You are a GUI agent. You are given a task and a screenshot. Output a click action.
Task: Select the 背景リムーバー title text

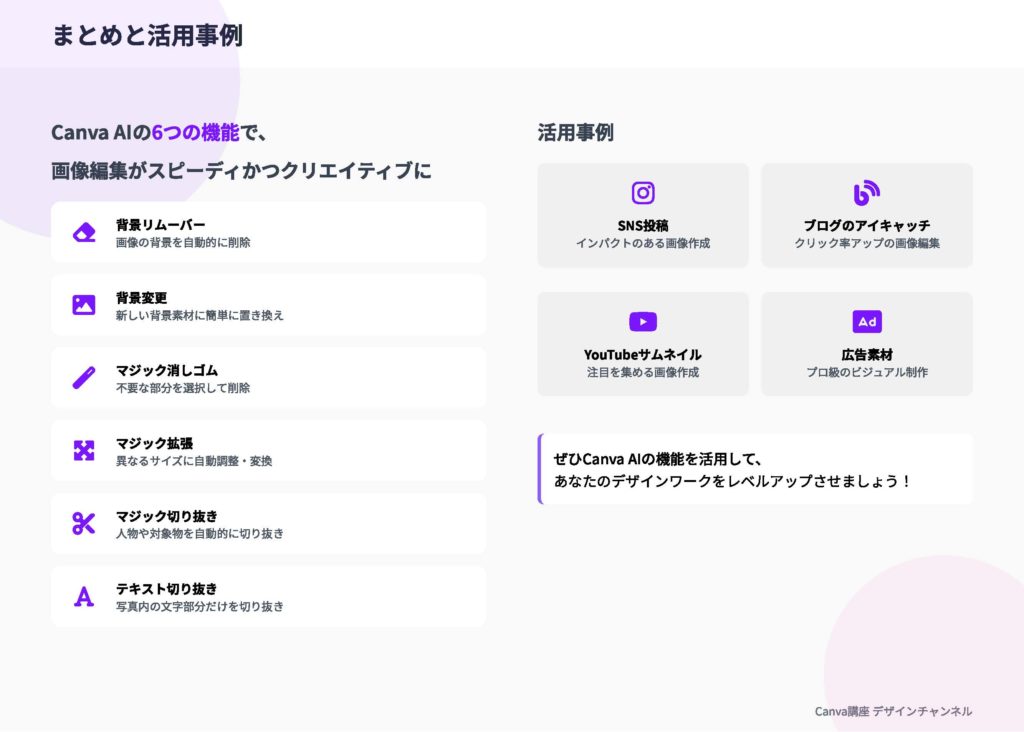point(160,224)
